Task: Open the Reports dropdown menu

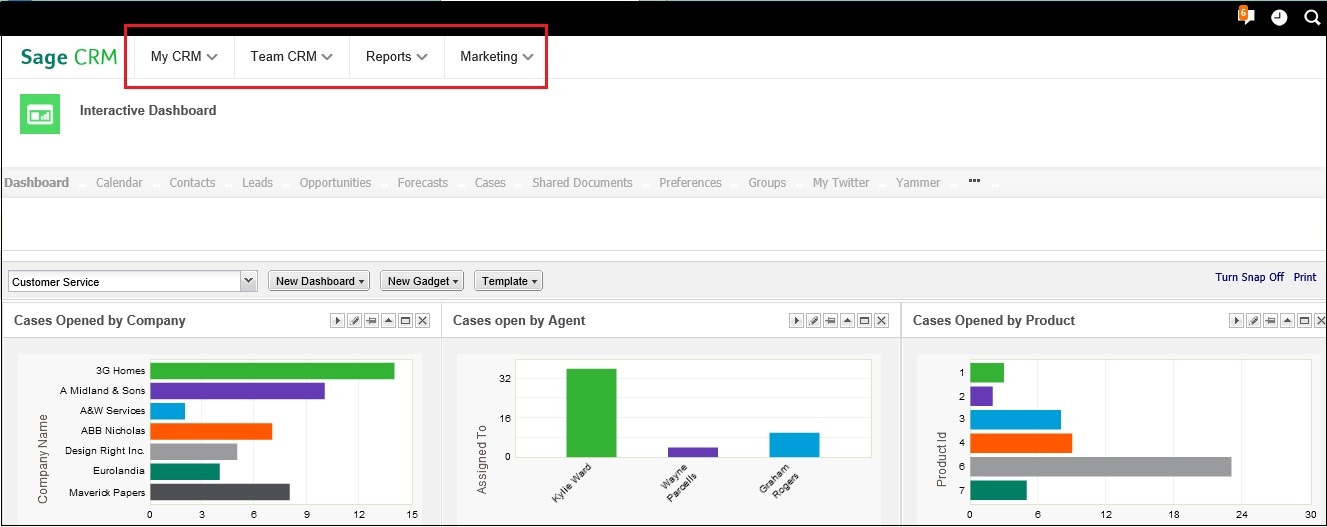Action: (x=397, y=57)
